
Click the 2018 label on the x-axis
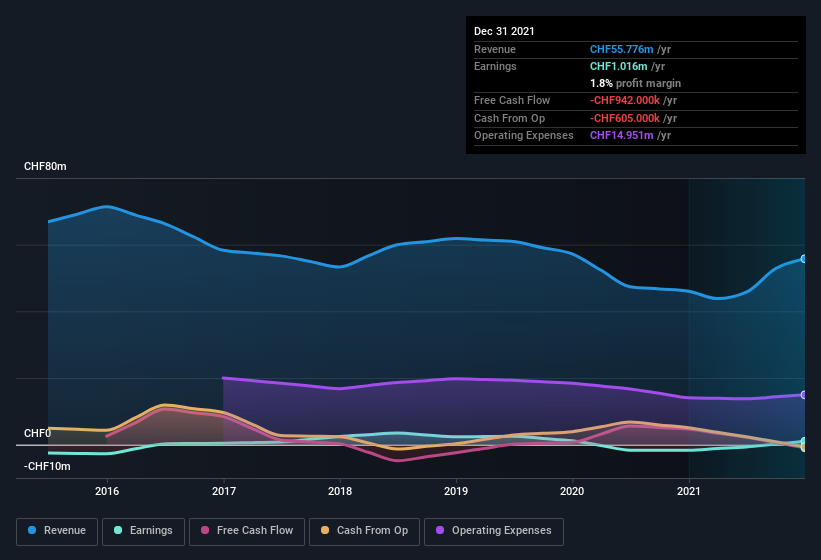[x=340, y=491]
